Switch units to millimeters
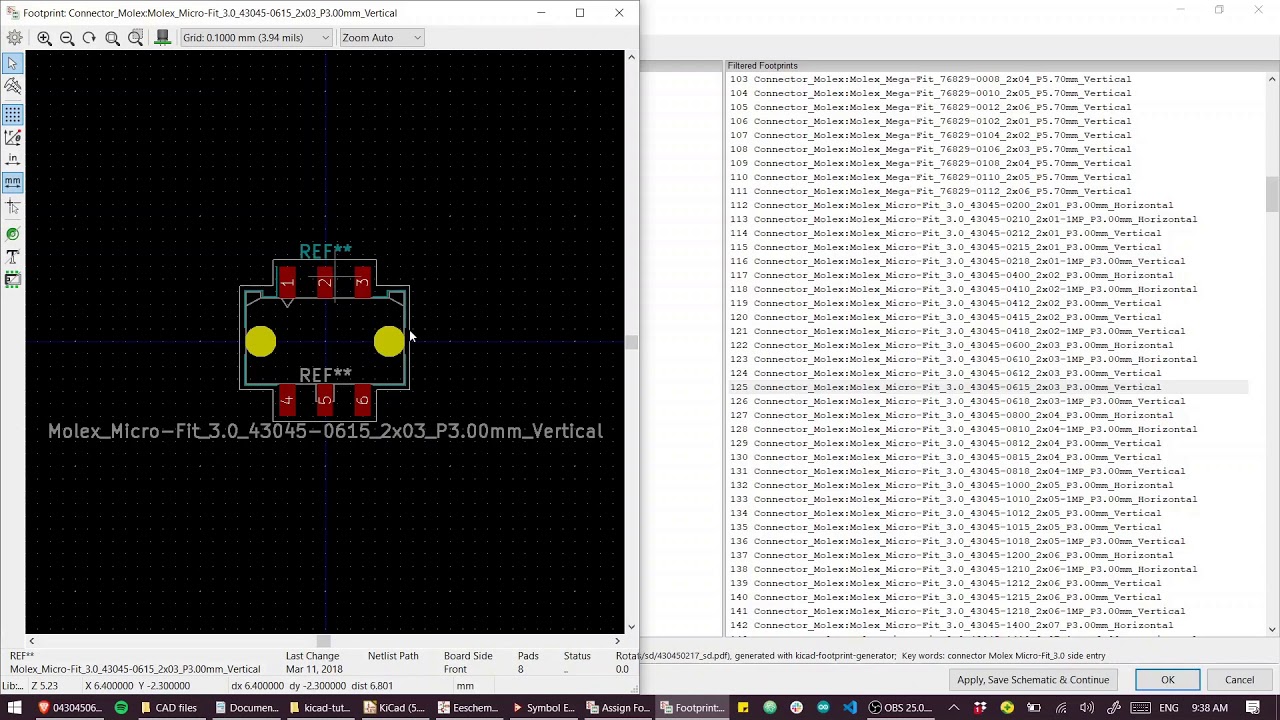The height and width of the screenshot is (720, 1280). (x=13, y=182)
